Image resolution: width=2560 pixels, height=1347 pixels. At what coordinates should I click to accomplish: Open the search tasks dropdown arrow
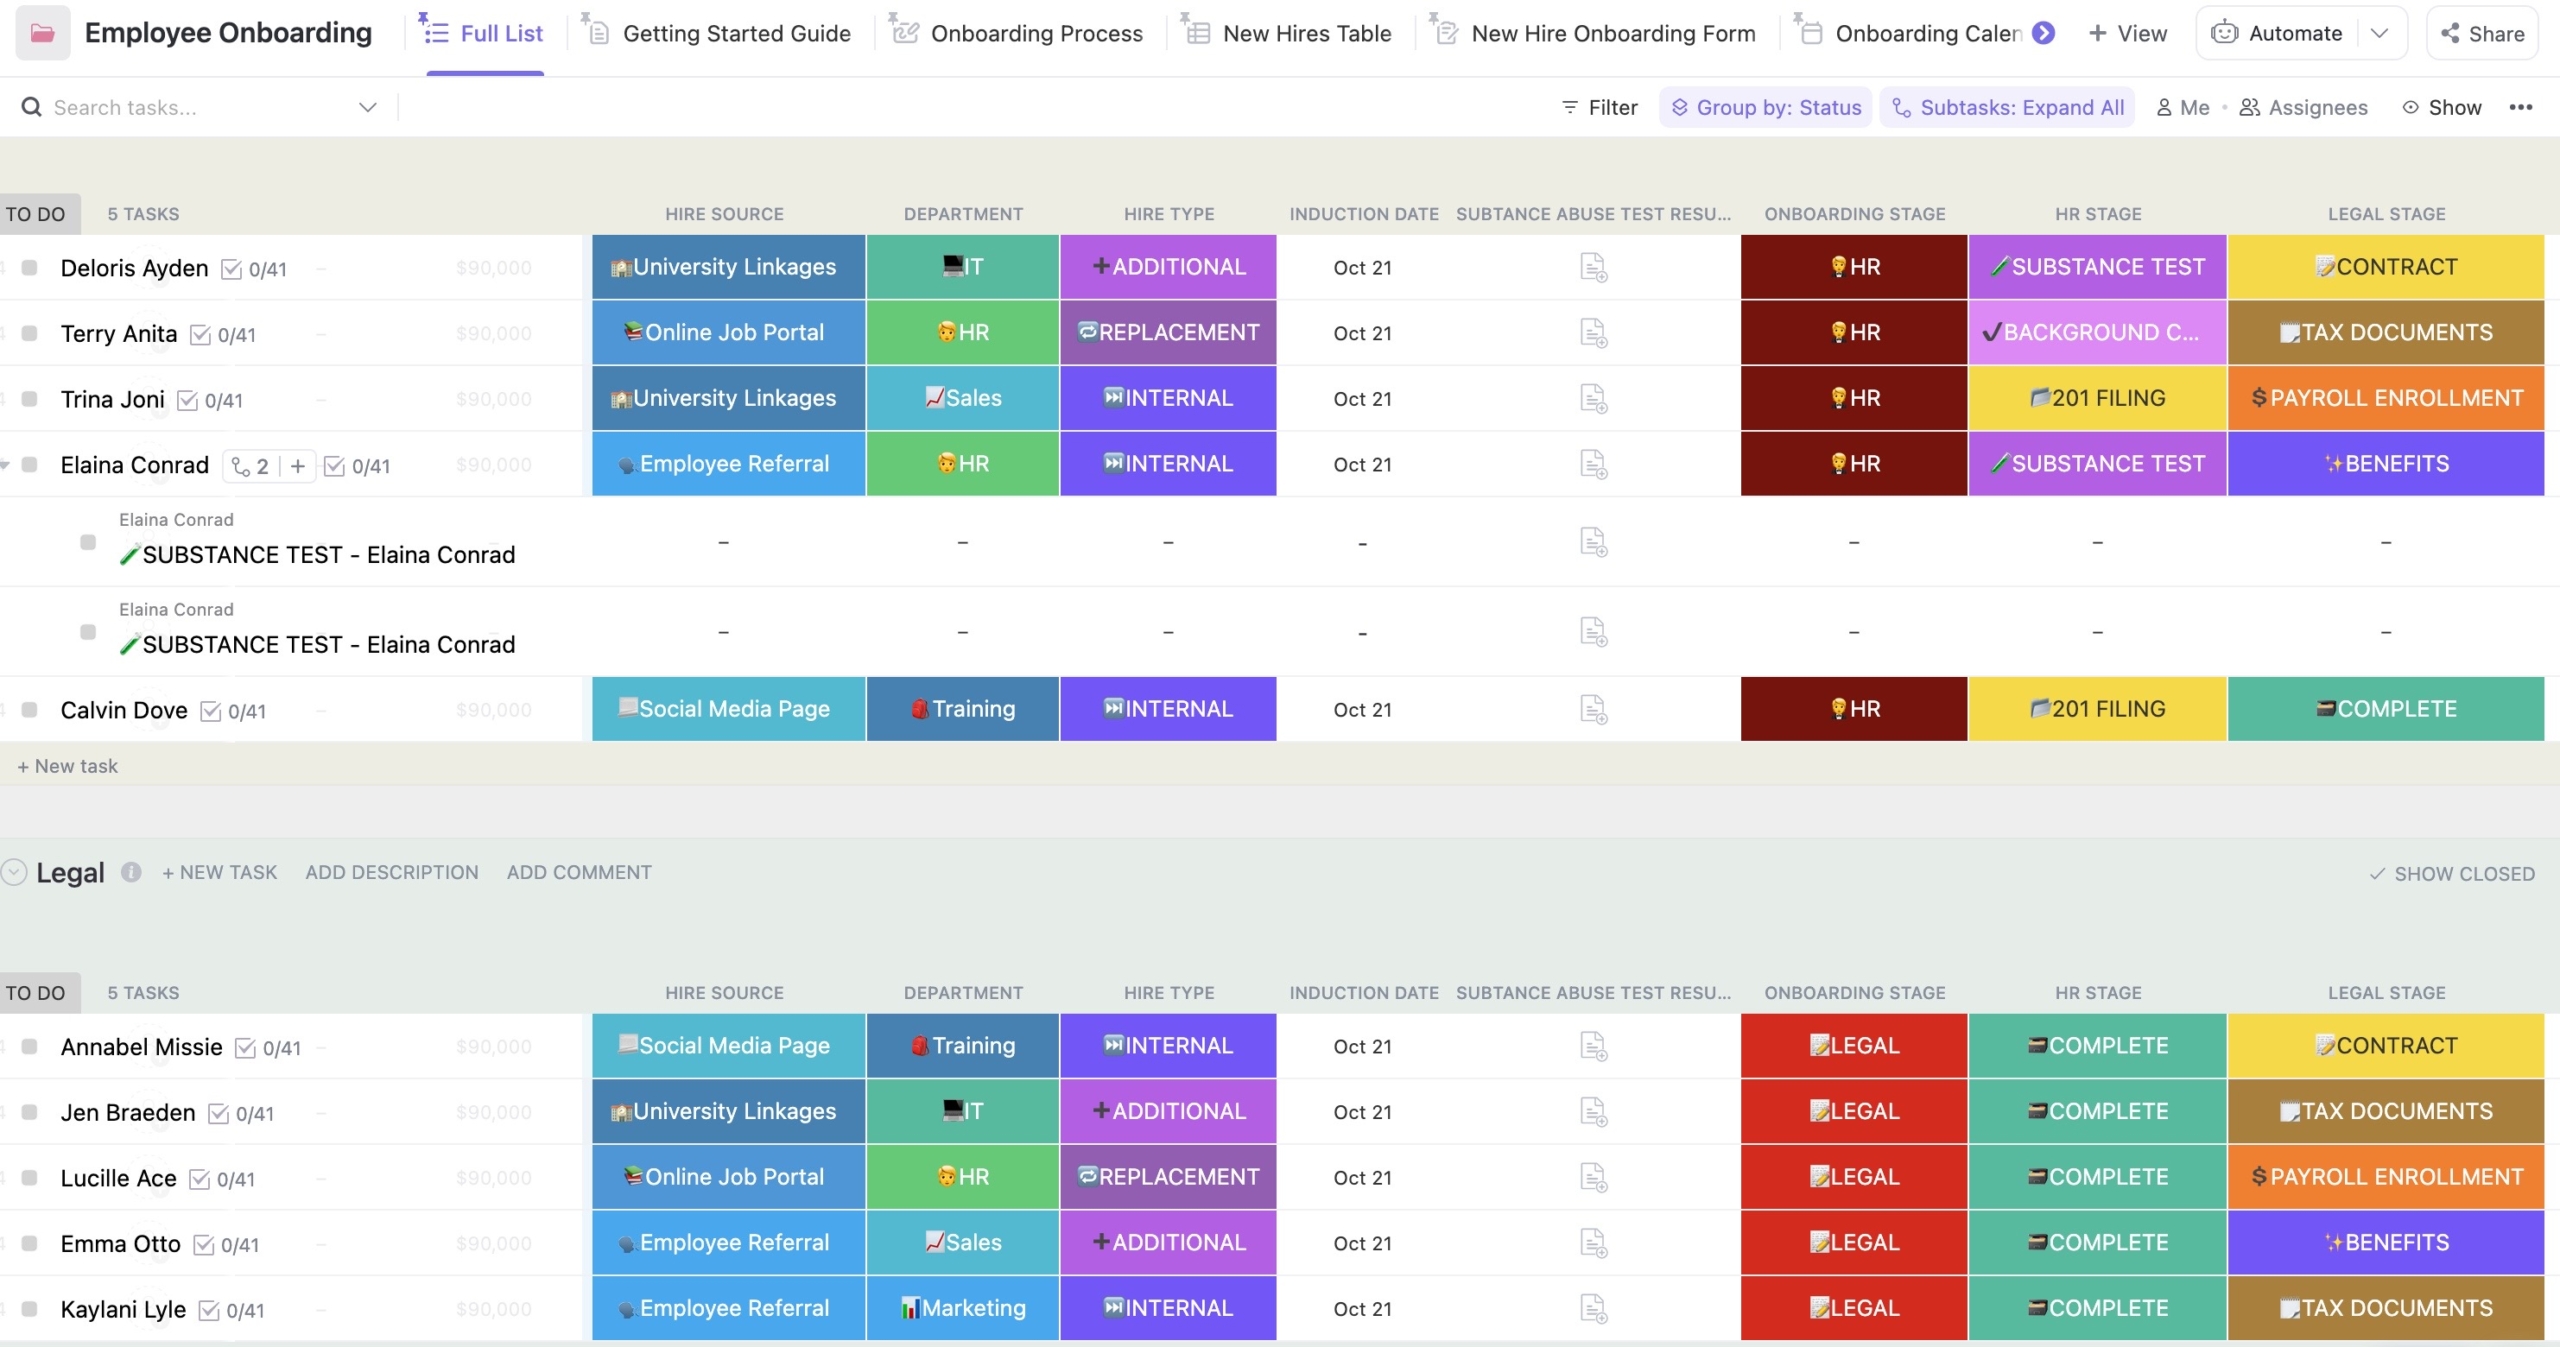point(366,107)
